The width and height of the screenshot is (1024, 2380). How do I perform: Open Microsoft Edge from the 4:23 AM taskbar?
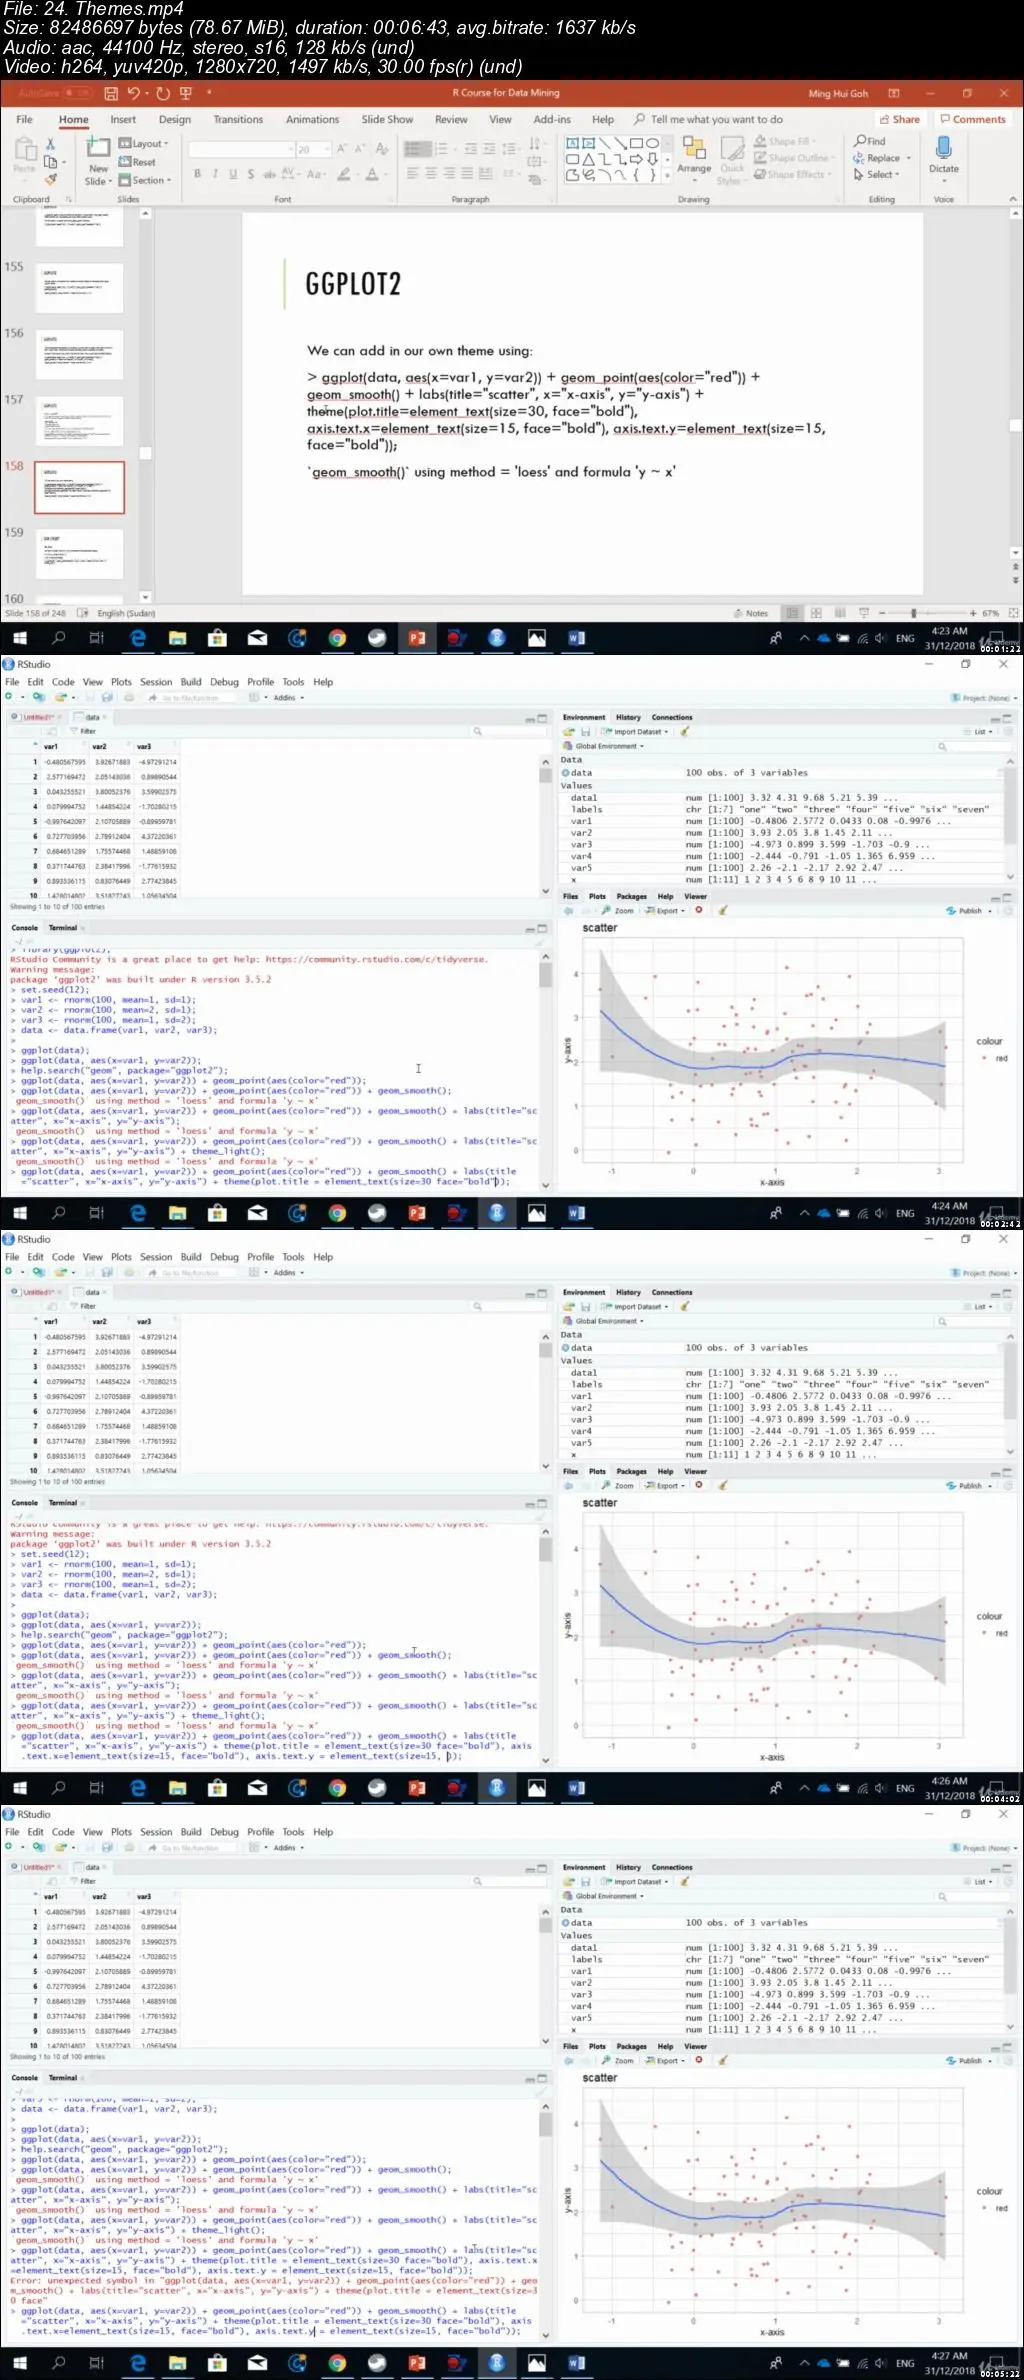[138, 638]
